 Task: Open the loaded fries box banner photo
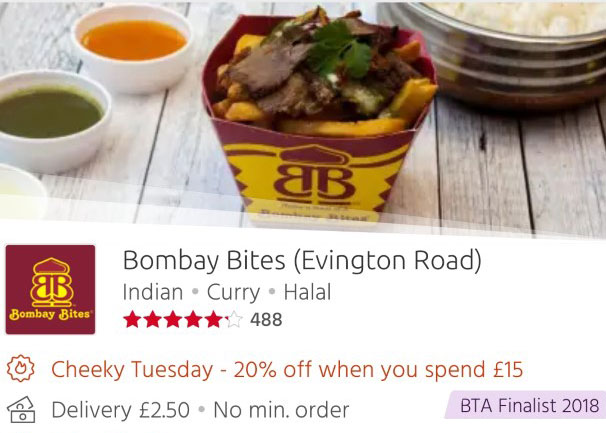pos(319,116)
